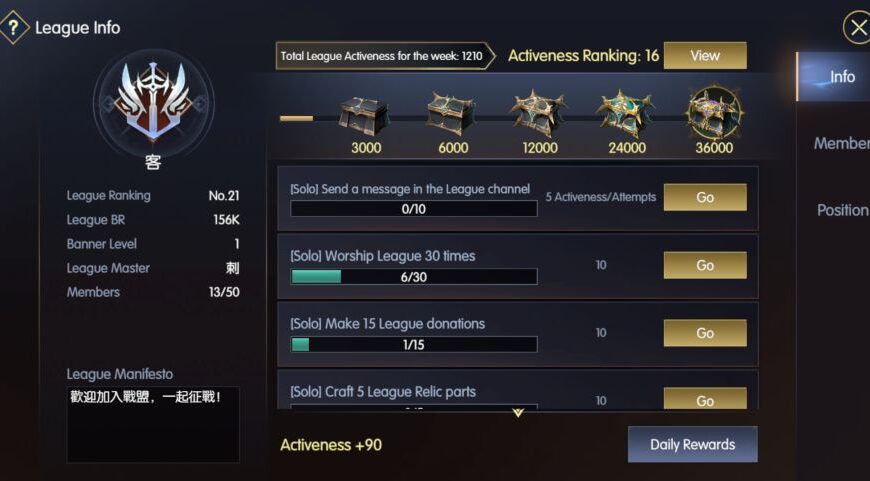Open the help question mark icon
This screenshot has width=870, height=481.
(x=13, y=27)
